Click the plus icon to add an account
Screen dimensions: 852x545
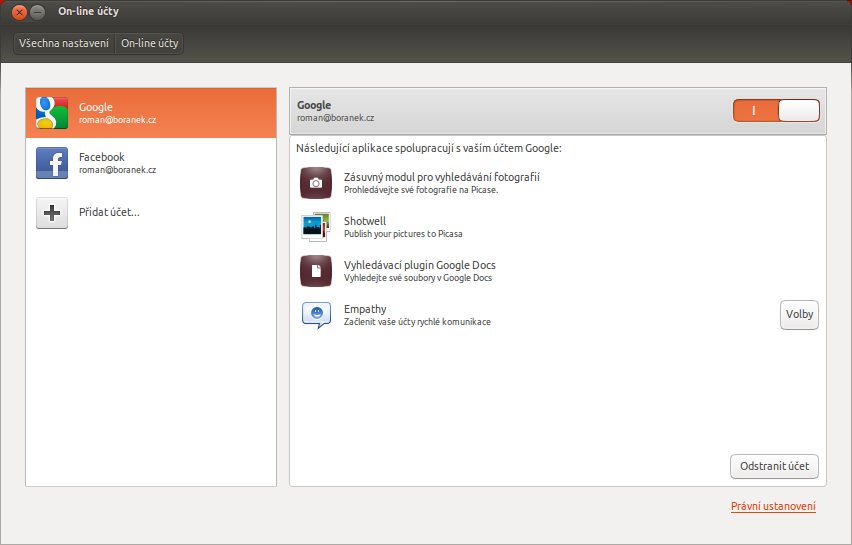52,212
